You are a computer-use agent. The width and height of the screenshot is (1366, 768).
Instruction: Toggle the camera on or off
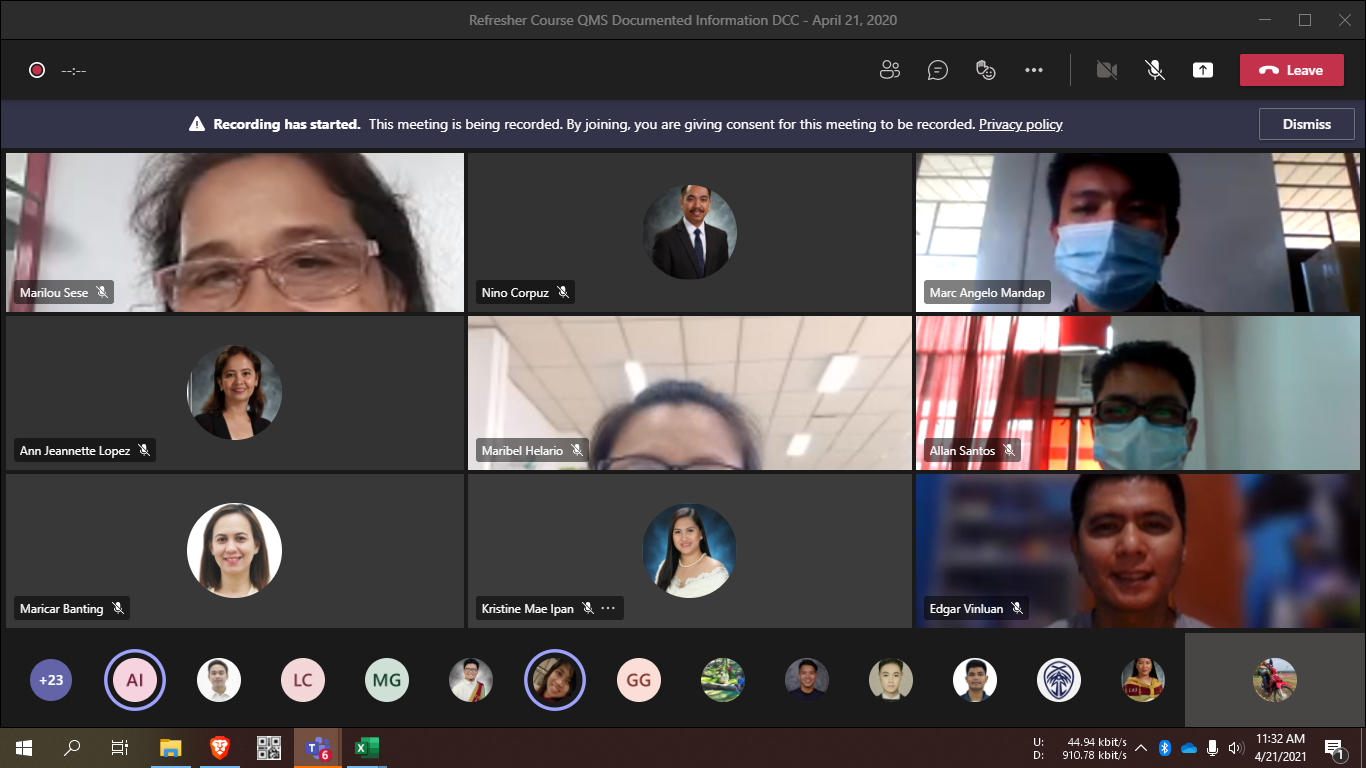pyautogui.click(x=1106, y=70)
